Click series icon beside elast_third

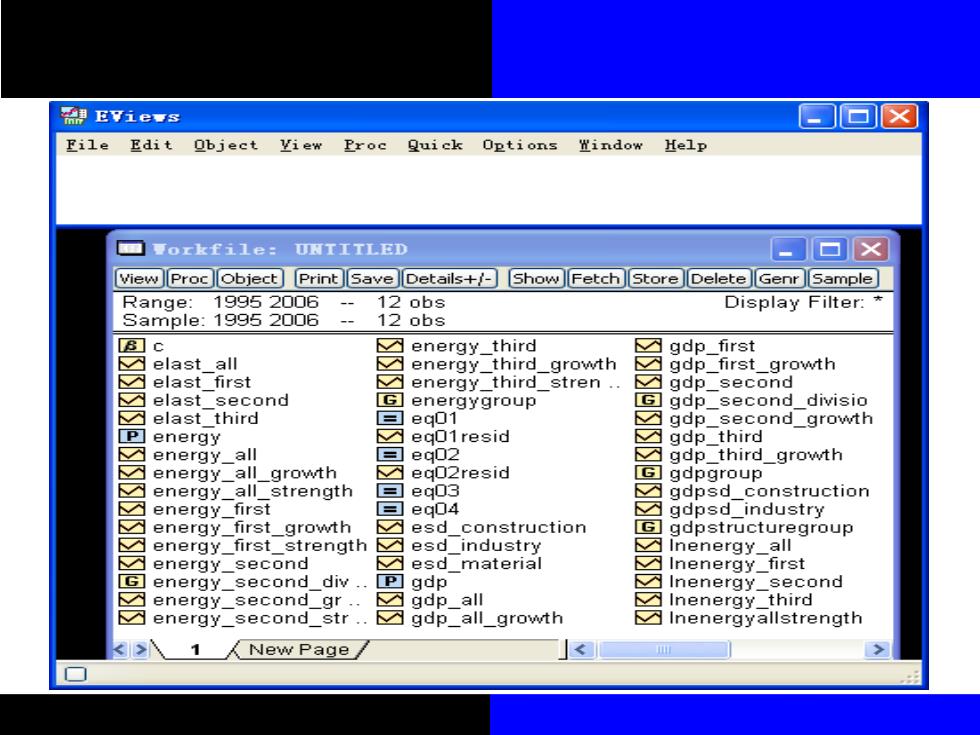pos(131,418)
